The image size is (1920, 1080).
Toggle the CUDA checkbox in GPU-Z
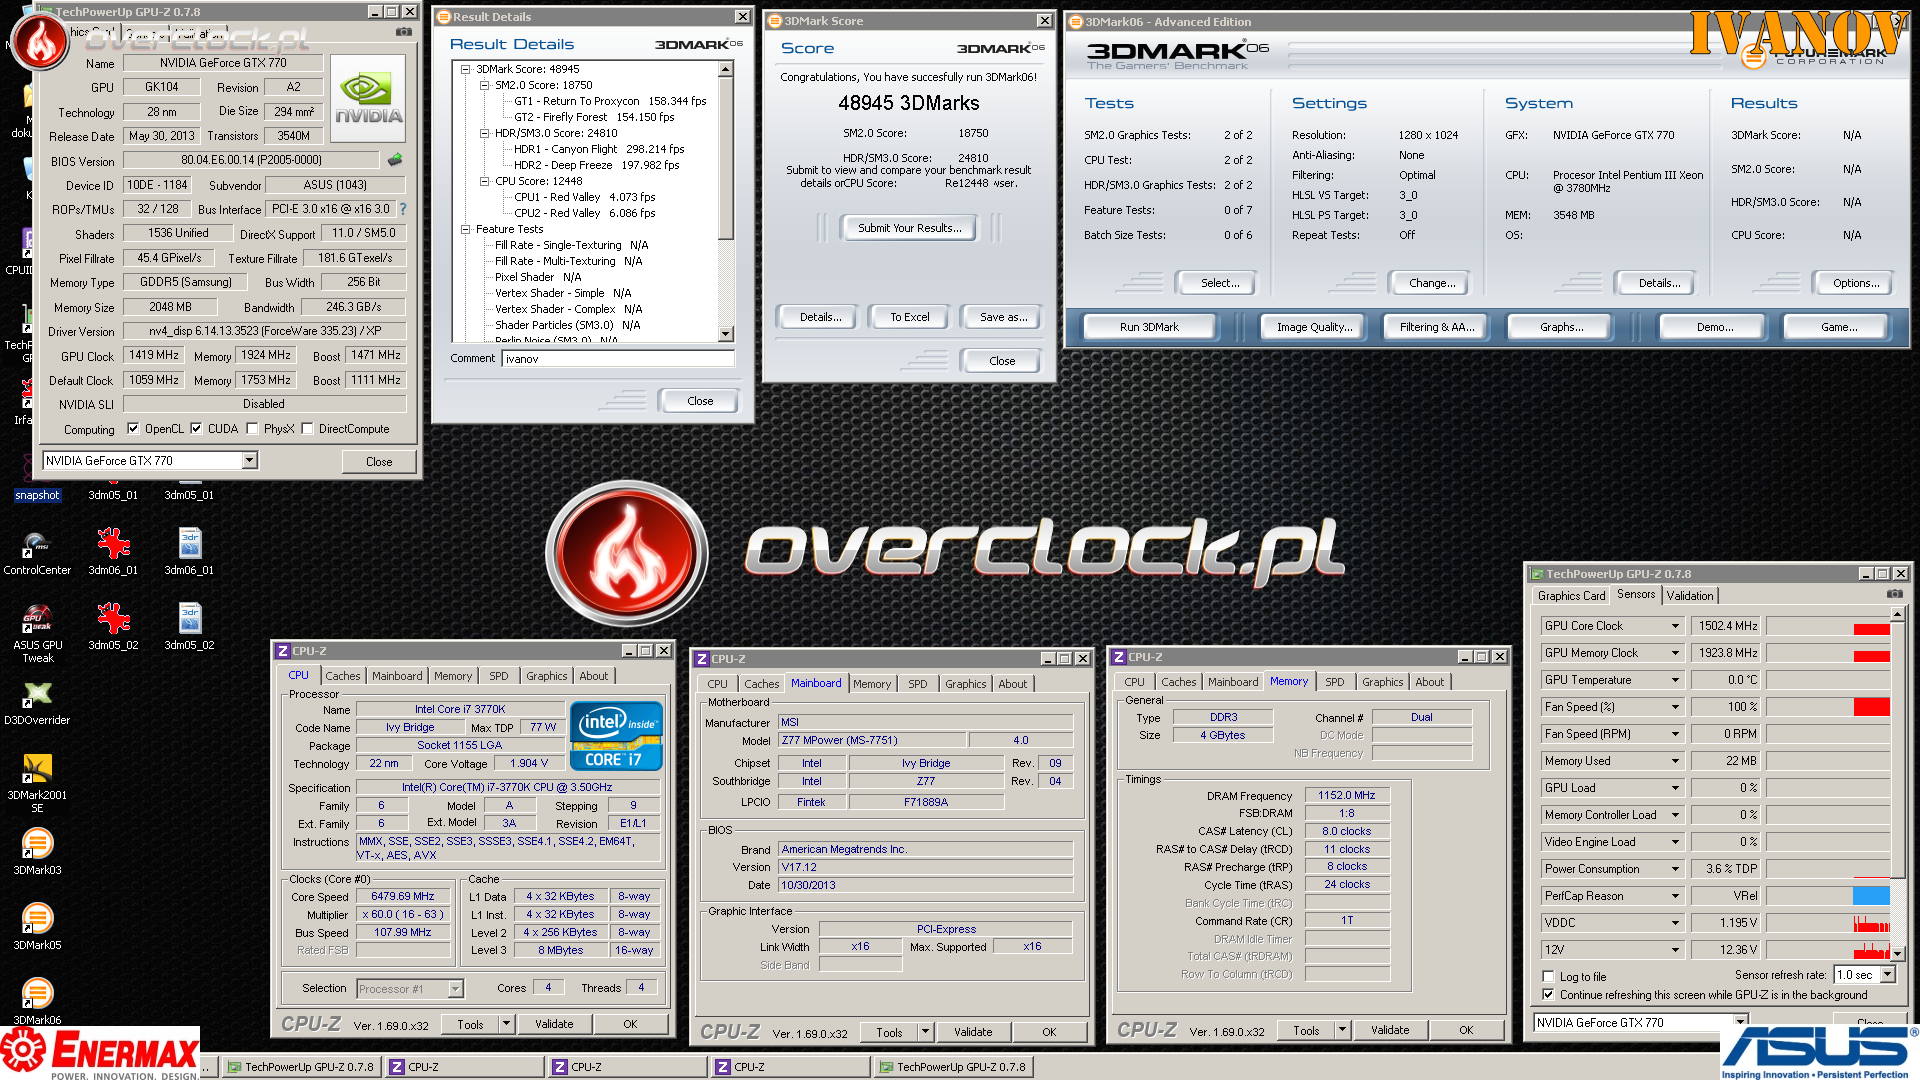click(196, 429)
